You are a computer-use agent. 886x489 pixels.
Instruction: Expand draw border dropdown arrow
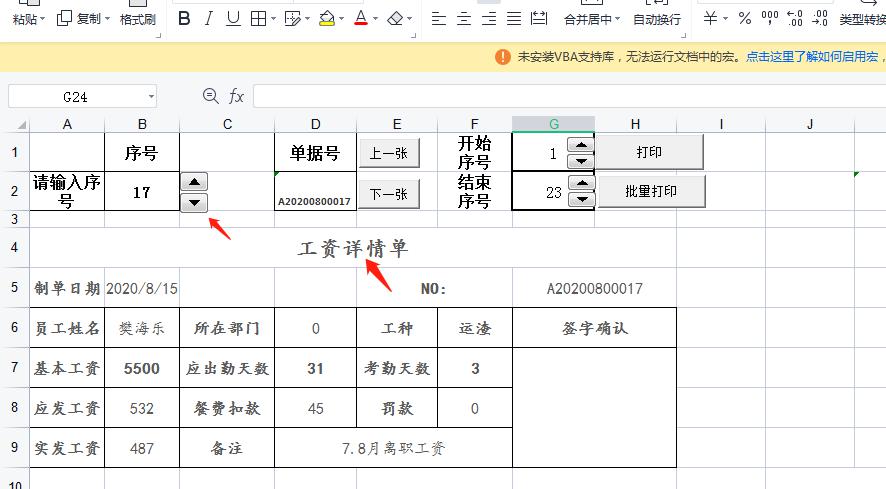308,19
